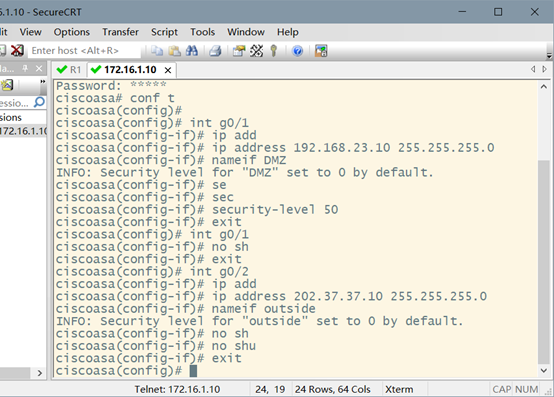Open the Transfer menu

pos(120,32)
